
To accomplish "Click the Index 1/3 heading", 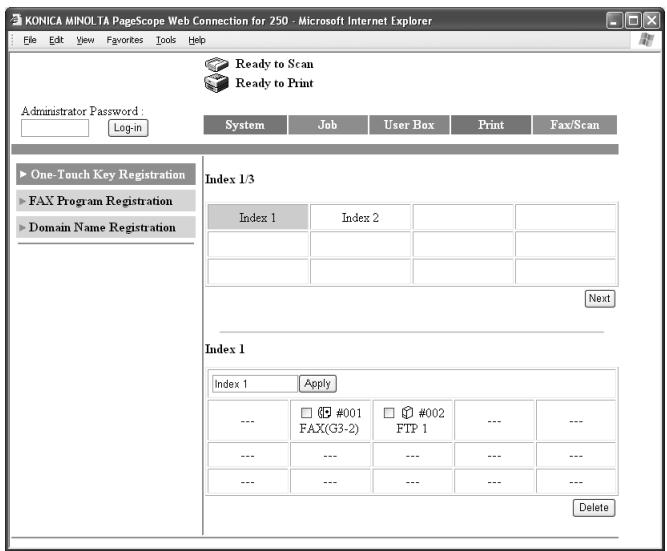I will [230, 179].
